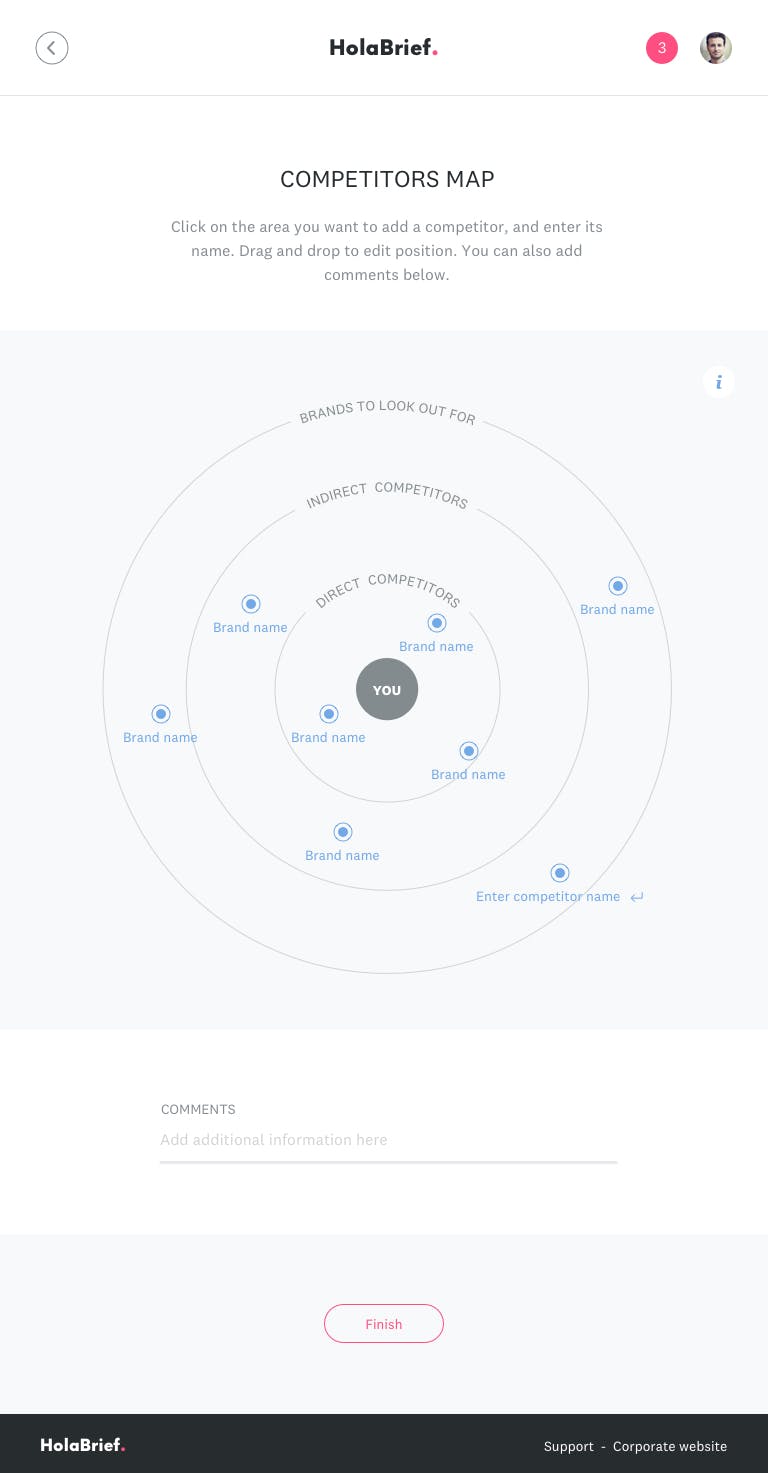The width and height of the screenshot is (768, 1473).
Task: Select the leftmost competitor marker in outer ring
Action: pyautogui.click(x=161, y=714)
